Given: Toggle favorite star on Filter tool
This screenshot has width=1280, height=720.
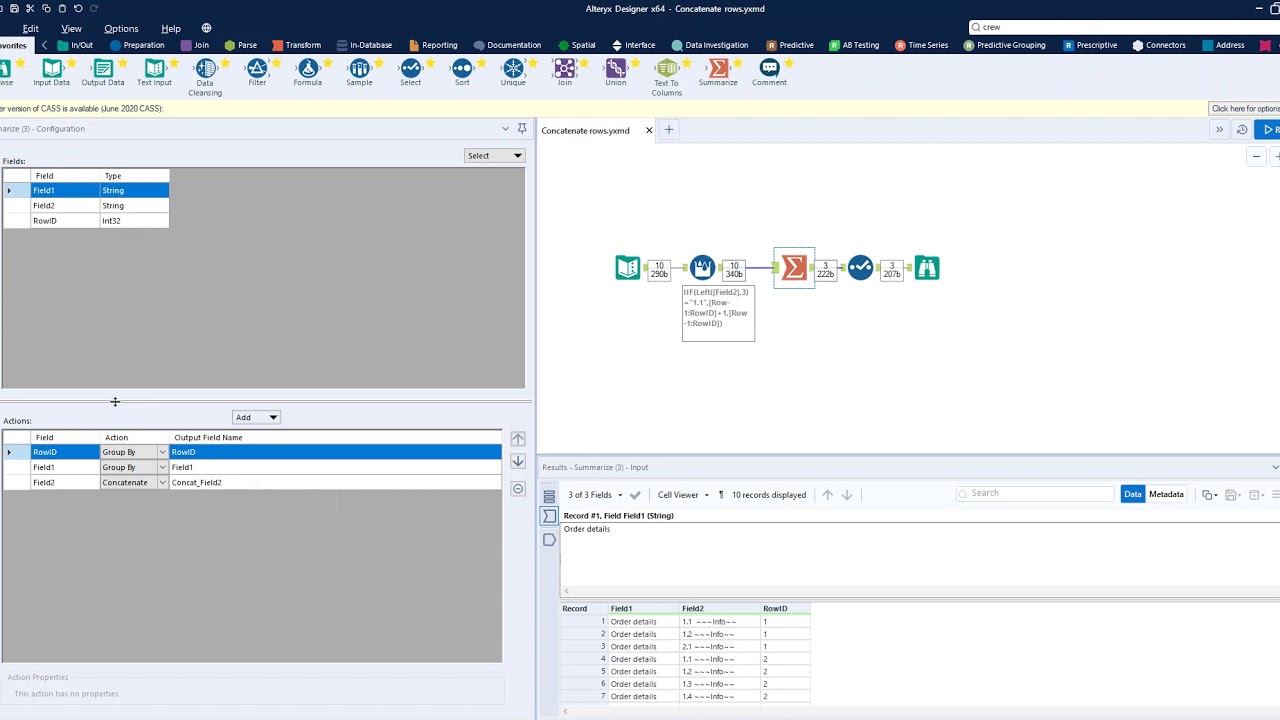Looking at the screenshot, I should (276, 64).
